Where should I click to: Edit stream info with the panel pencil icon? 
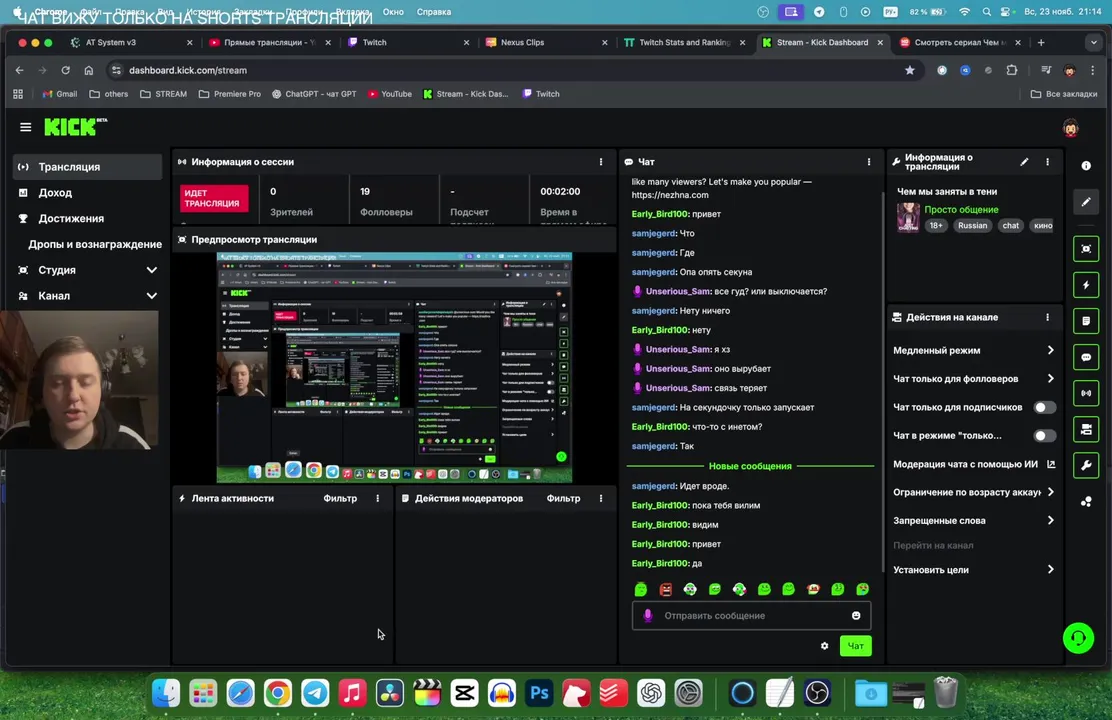click(1024, 162)
